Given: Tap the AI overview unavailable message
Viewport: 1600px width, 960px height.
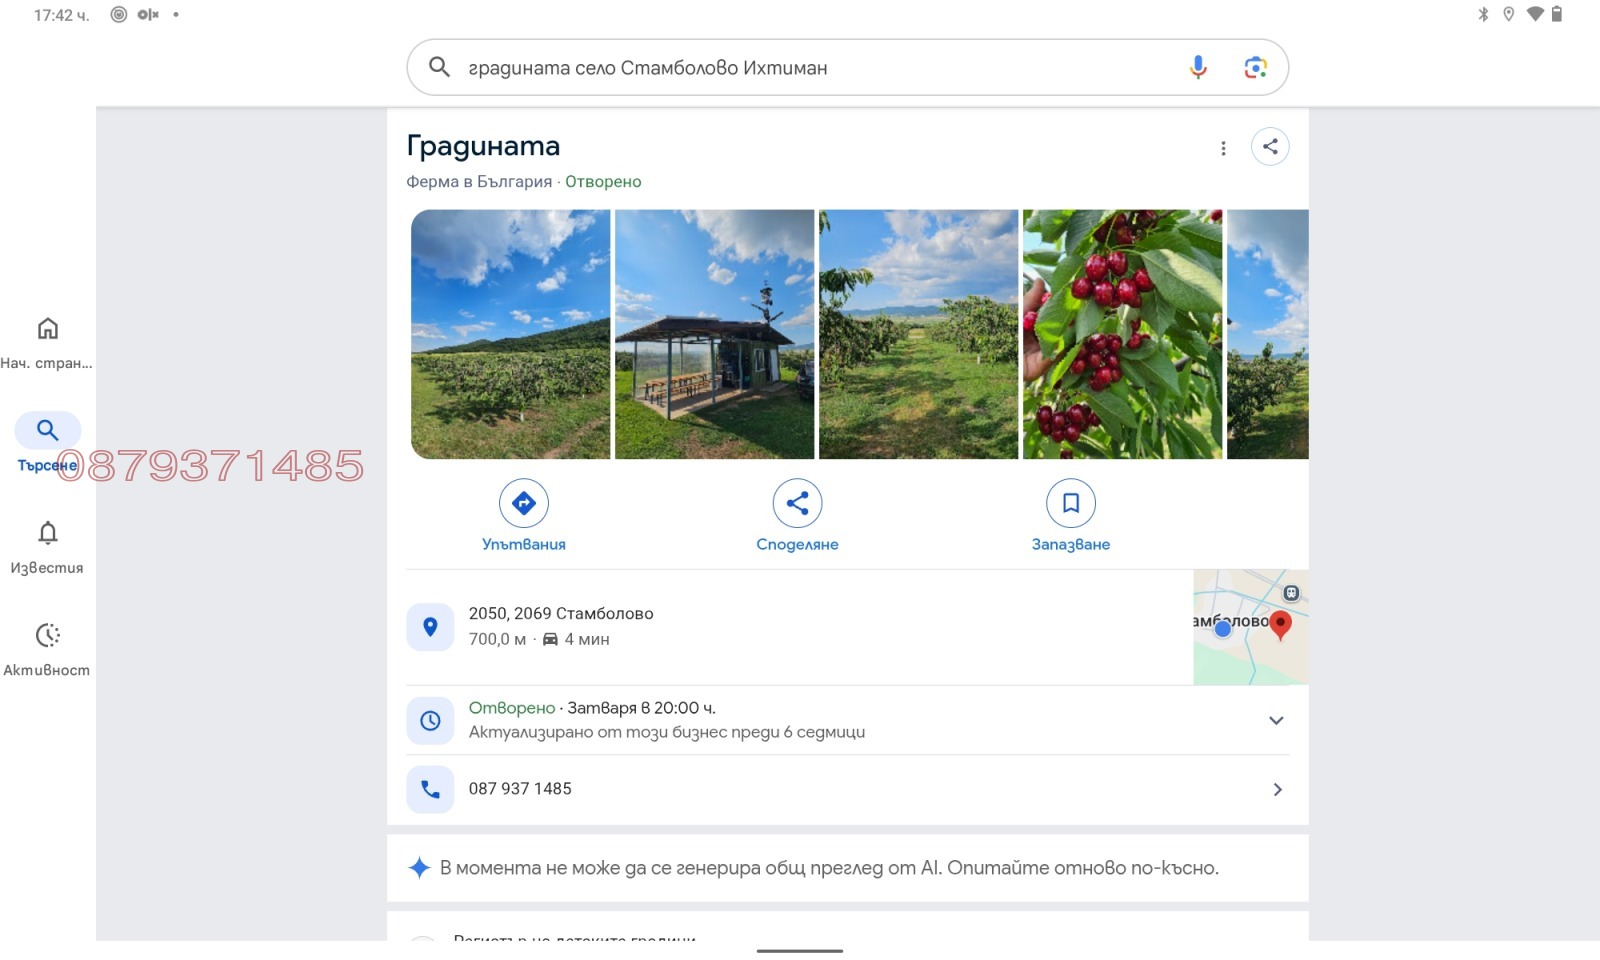Looking at the screenshot, I should click(x=829, y=868).
